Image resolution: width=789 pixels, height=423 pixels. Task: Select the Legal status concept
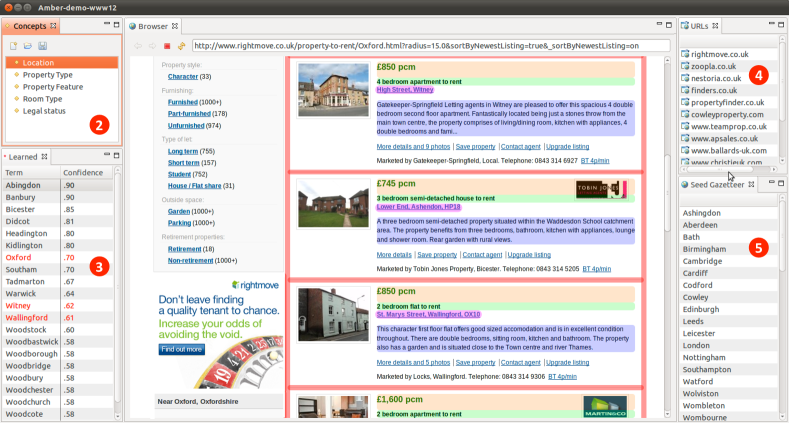click(45, 111)
